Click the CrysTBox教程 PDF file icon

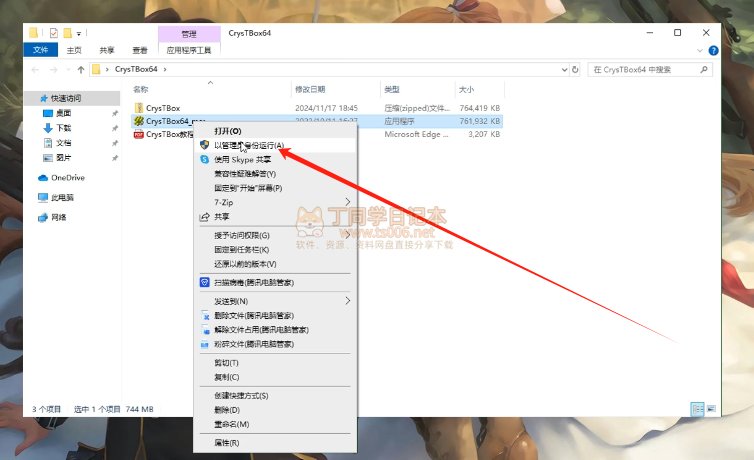click(139, 134)
